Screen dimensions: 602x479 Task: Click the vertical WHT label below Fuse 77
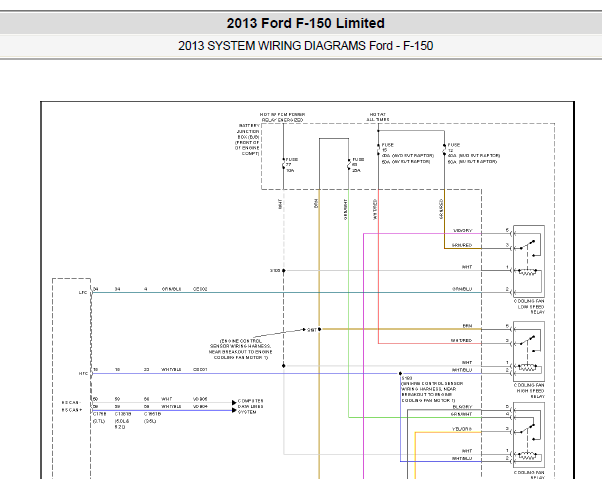click(x=280, y=204)
